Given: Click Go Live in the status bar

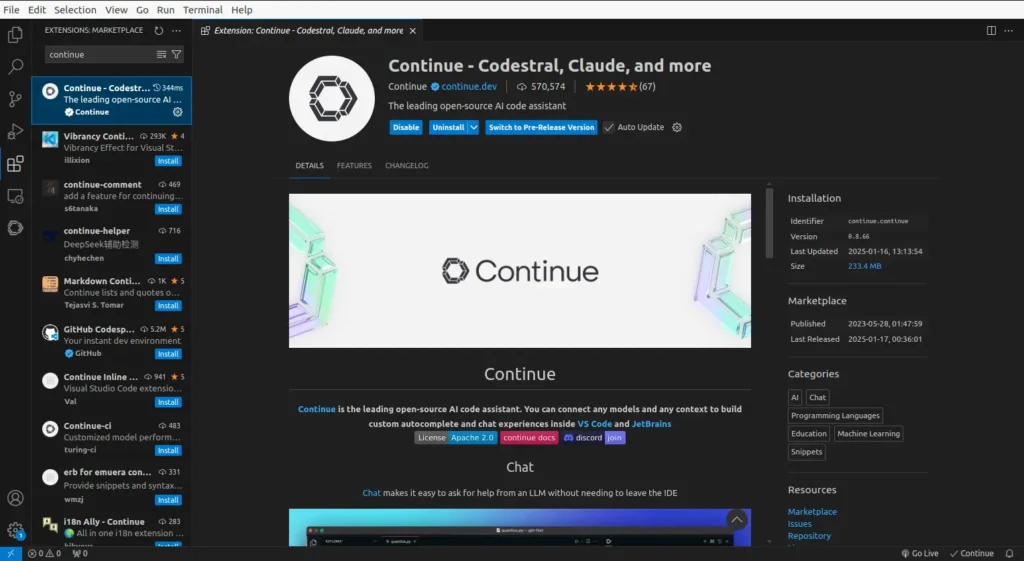Looking at the screenshot, I should click(920, 554).
